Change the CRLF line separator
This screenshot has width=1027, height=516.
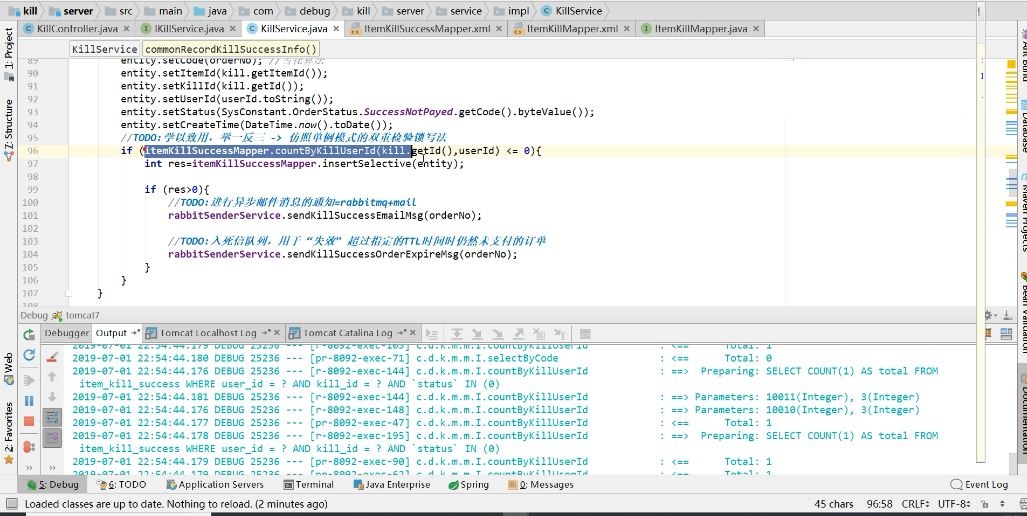tap(916, 504)
